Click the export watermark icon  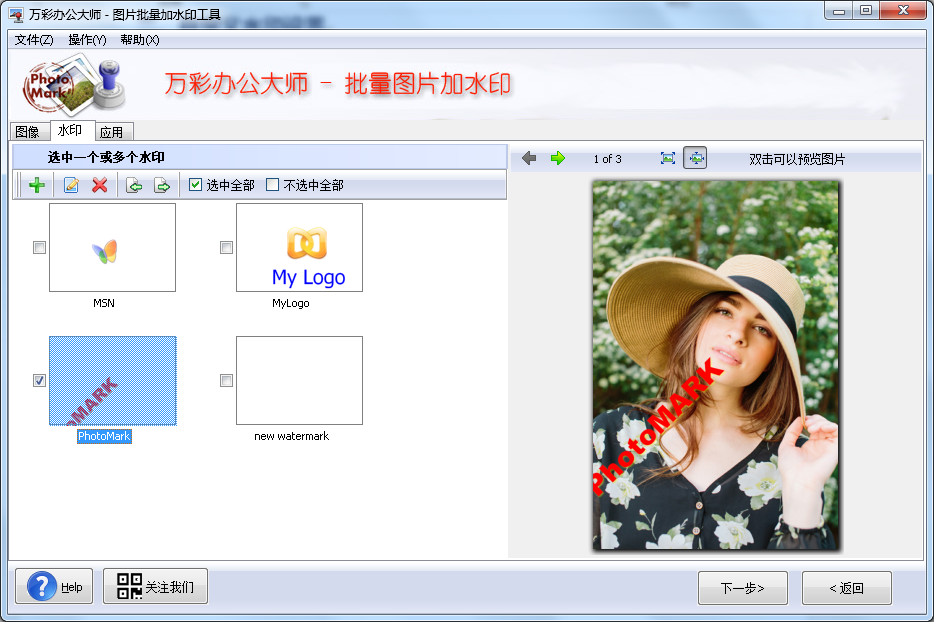(162, 185)
